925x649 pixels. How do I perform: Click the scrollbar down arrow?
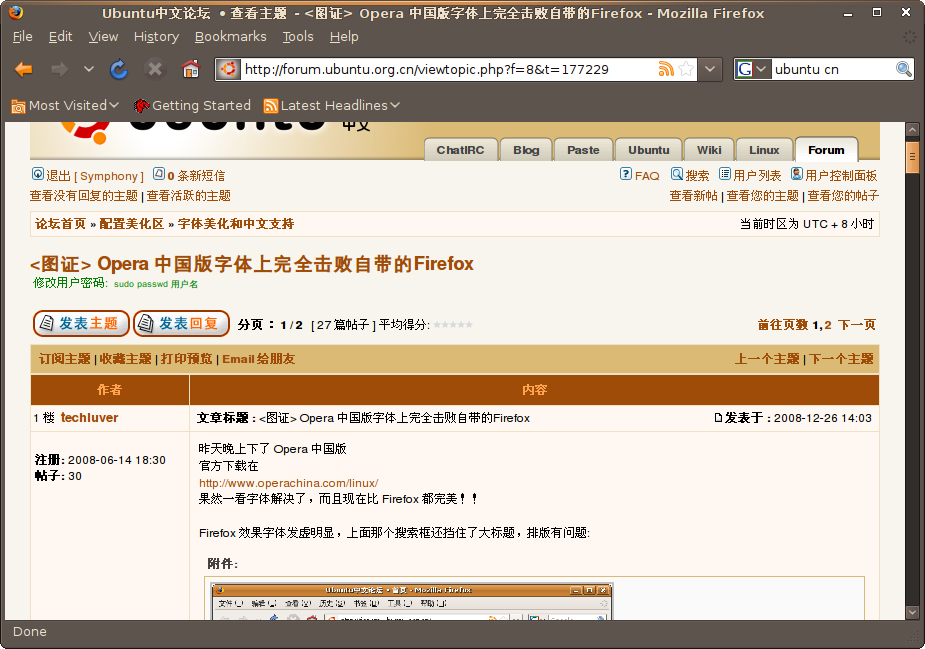pyautogui.click(x=913, y=612)
